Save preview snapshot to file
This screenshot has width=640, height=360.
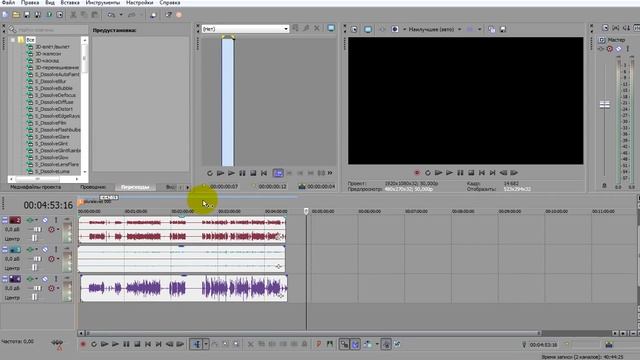[503, 29]
